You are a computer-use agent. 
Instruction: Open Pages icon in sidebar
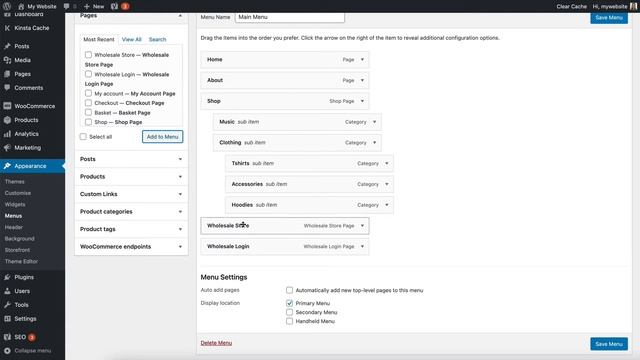point(7,74)
